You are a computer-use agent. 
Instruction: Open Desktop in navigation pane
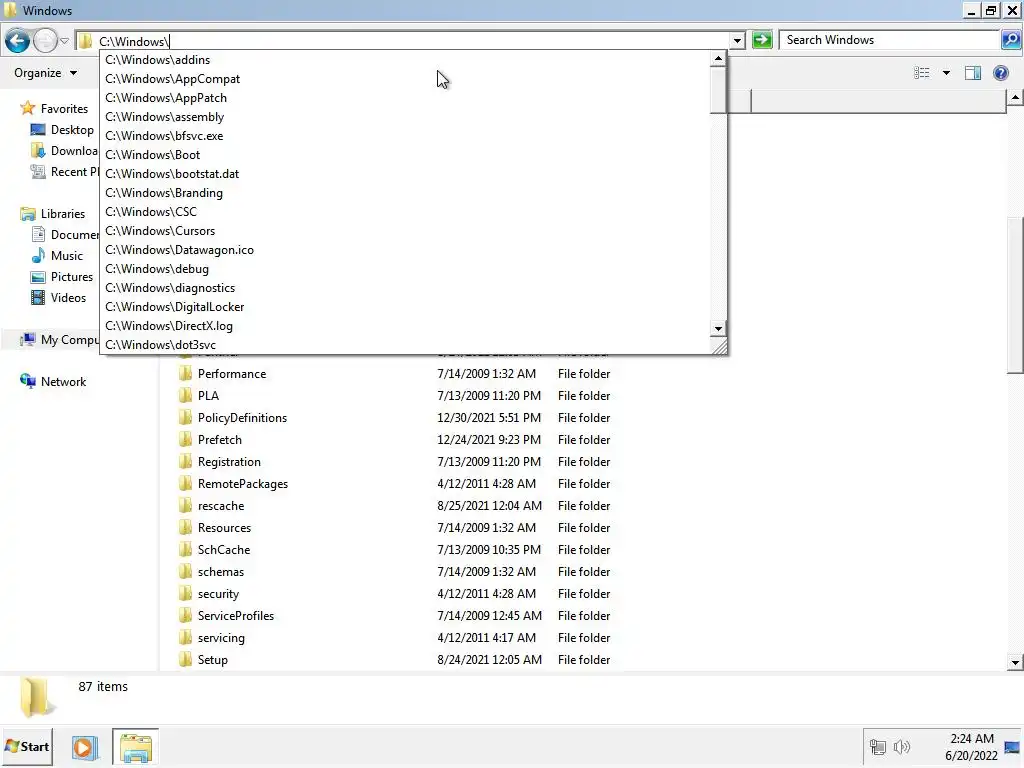[62, 129]
